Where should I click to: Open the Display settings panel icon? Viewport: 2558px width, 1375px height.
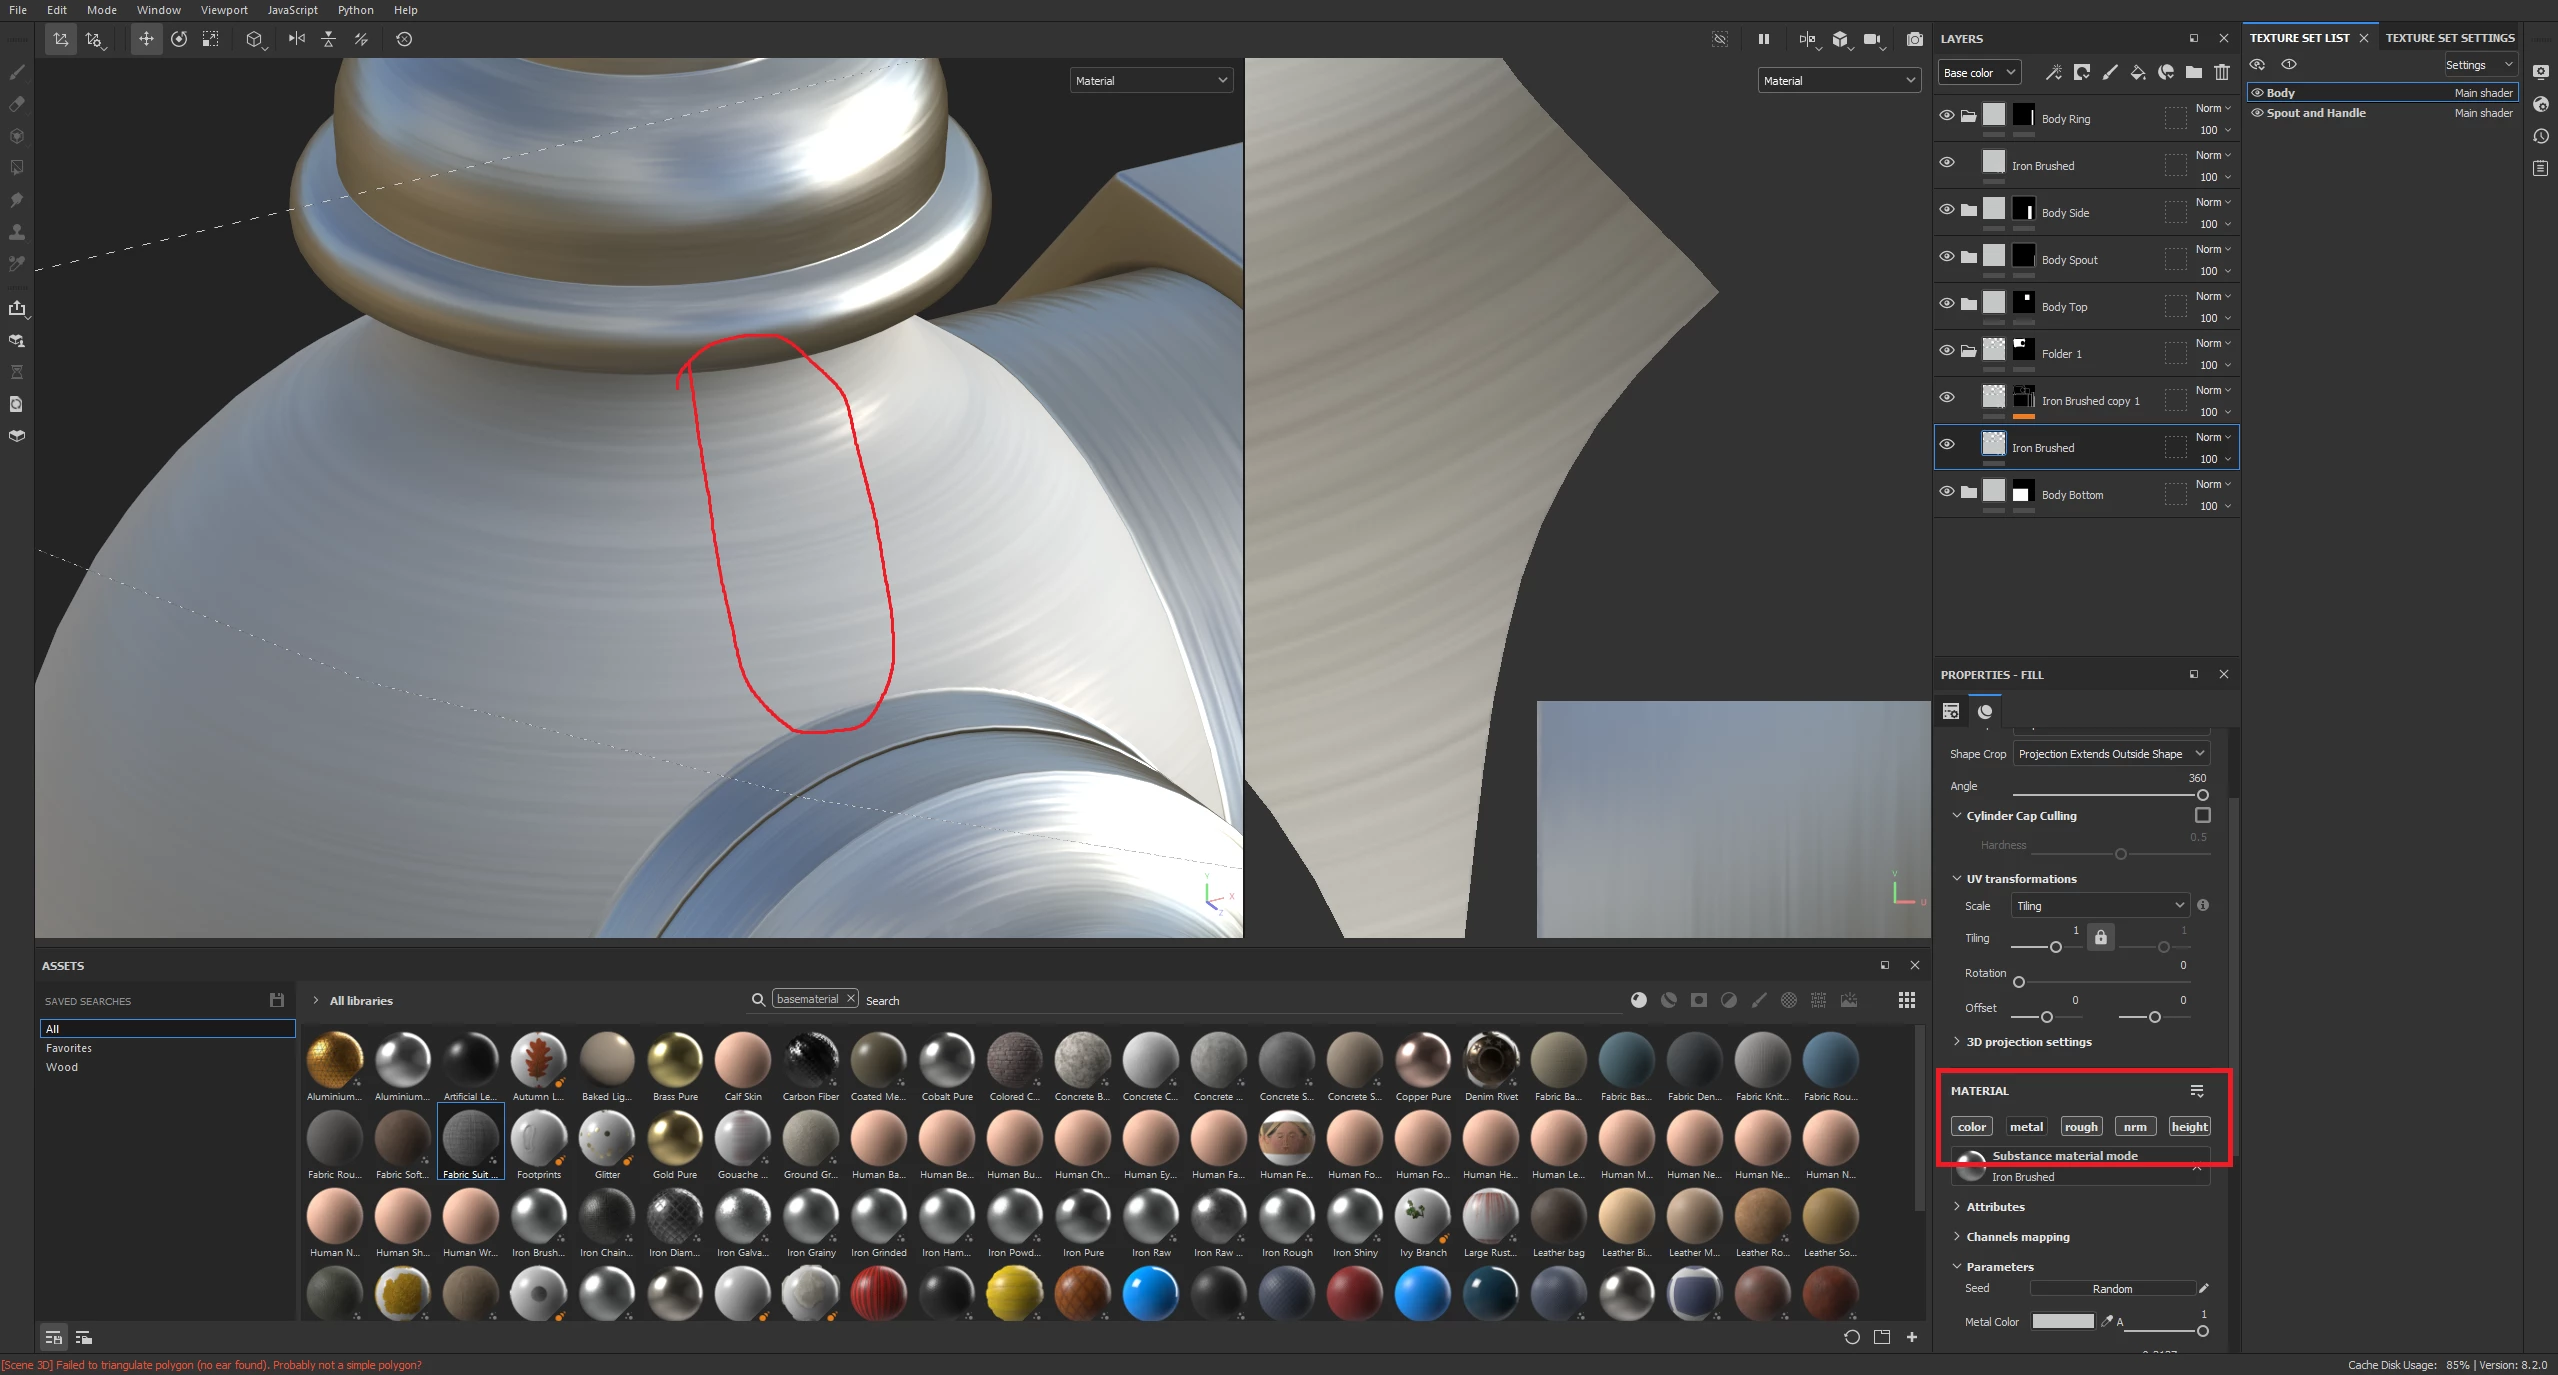(x=2541, y=72)
